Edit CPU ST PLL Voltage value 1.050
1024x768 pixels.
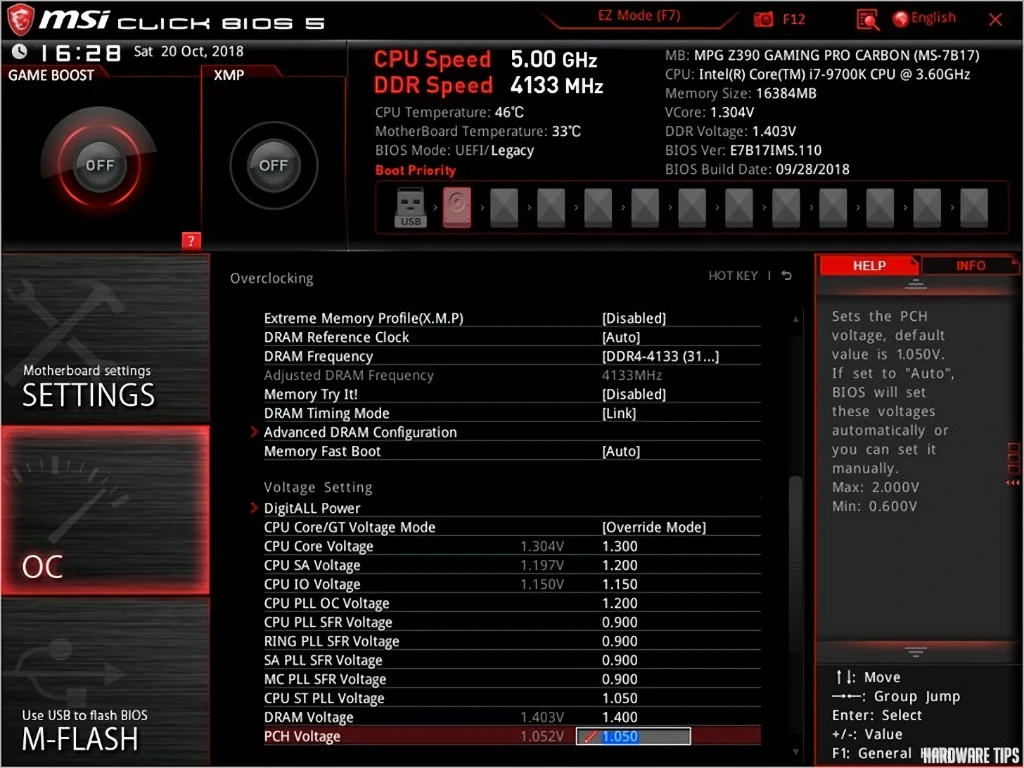pos(620,697)
